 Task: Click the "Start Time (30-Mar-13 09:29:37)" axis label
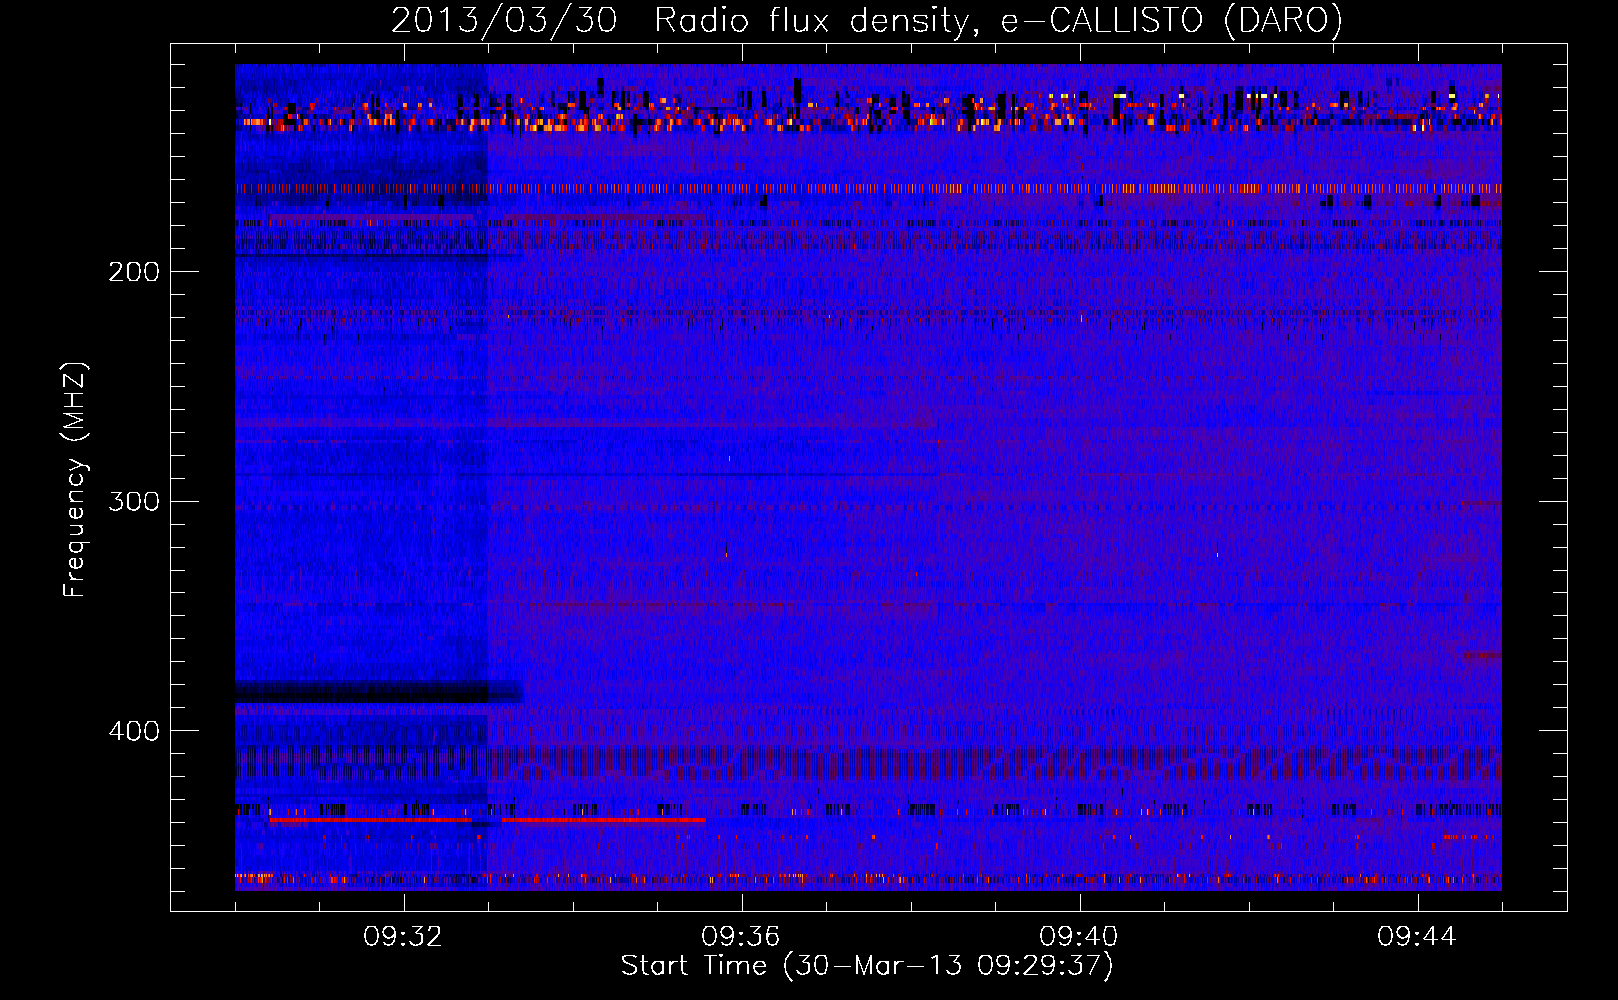tap(867, 966)
